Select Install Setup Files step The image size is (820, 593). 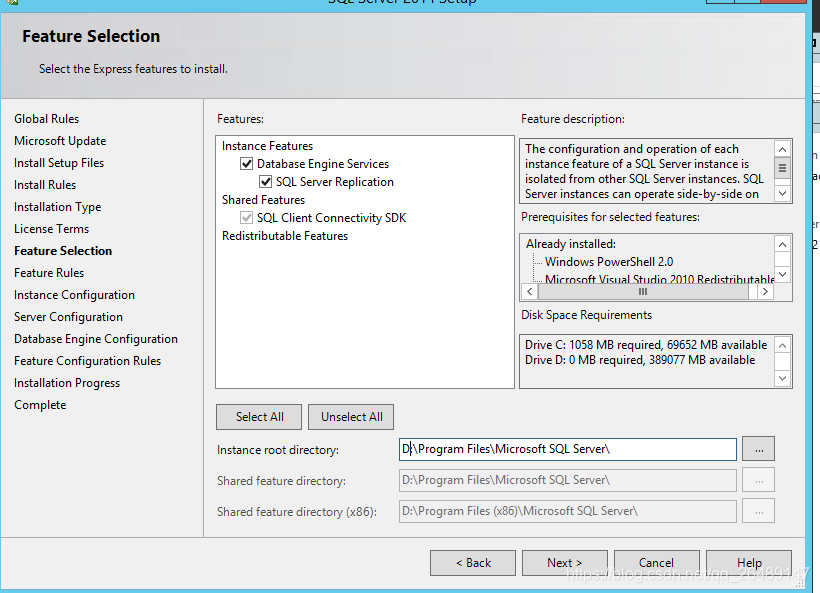(59, 163)
